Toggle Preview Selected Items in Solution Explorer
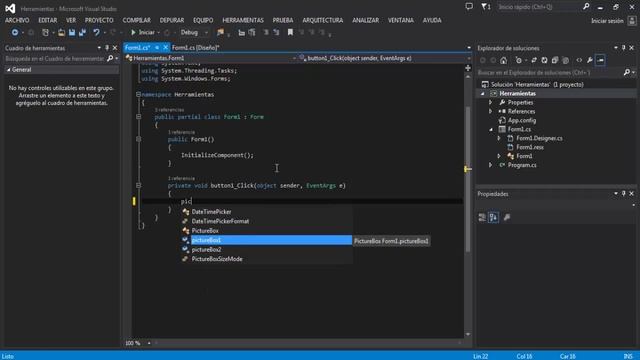This screenshot has width=640, height=360. click(600, 60)
